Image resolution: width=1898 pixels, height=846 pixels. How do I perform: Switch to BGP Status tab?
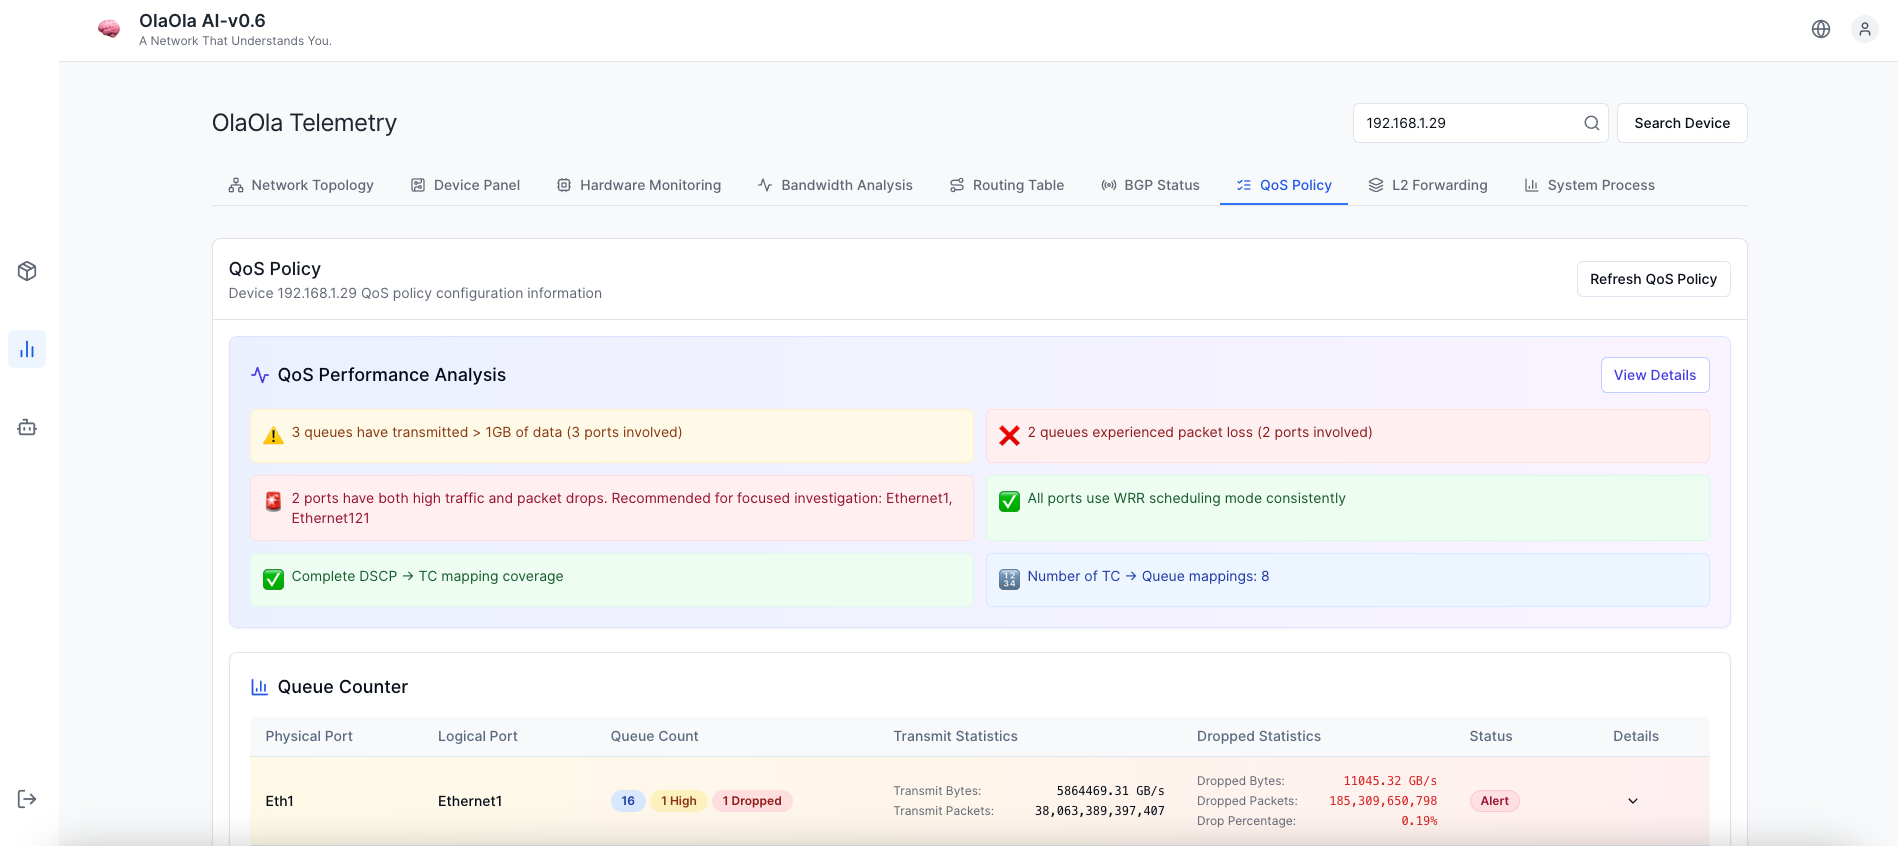tap(1150, 185)
